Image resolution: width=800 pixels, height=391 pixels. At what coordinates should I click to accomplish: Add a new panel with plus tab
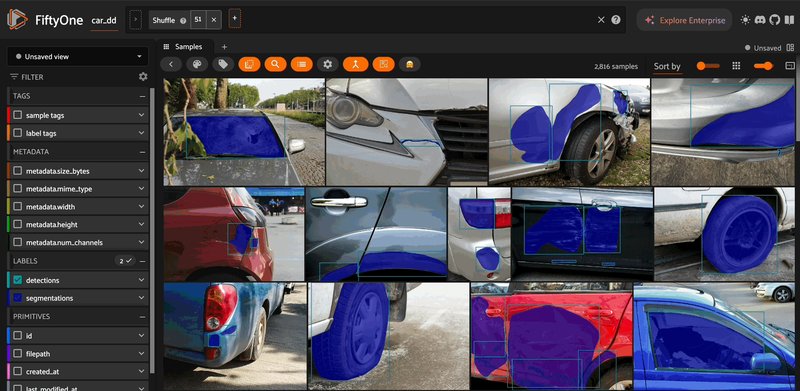(224, 47)
